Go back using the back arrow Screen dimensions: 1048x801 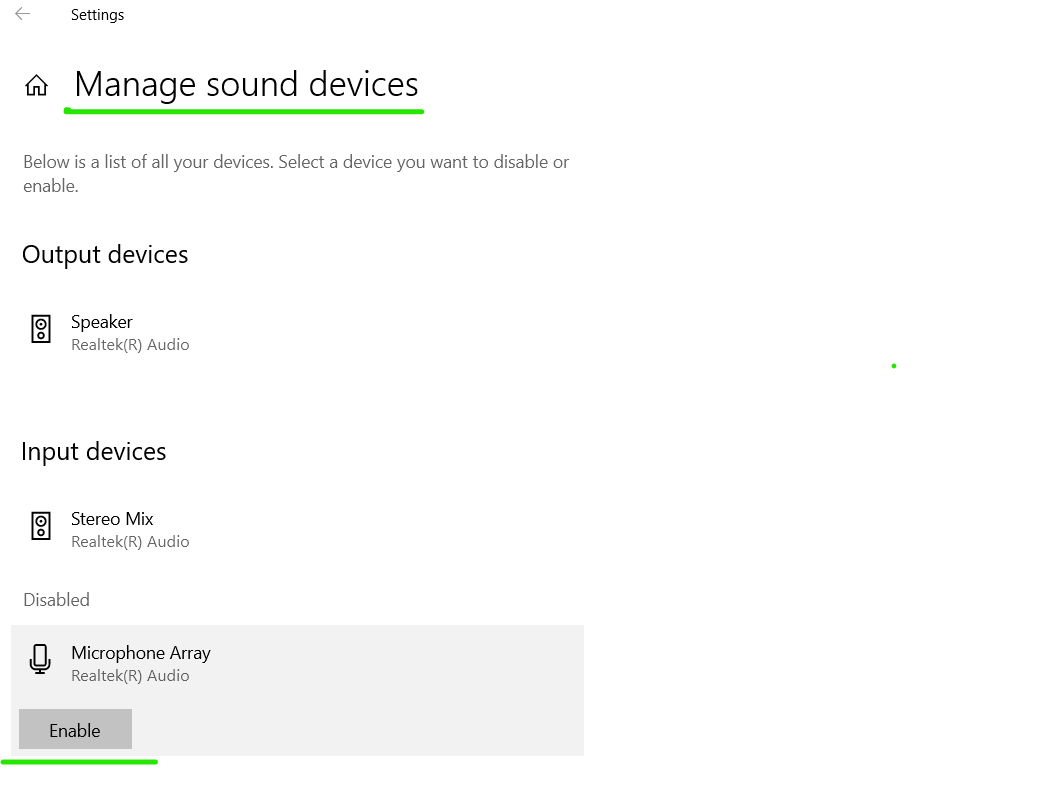22,14
